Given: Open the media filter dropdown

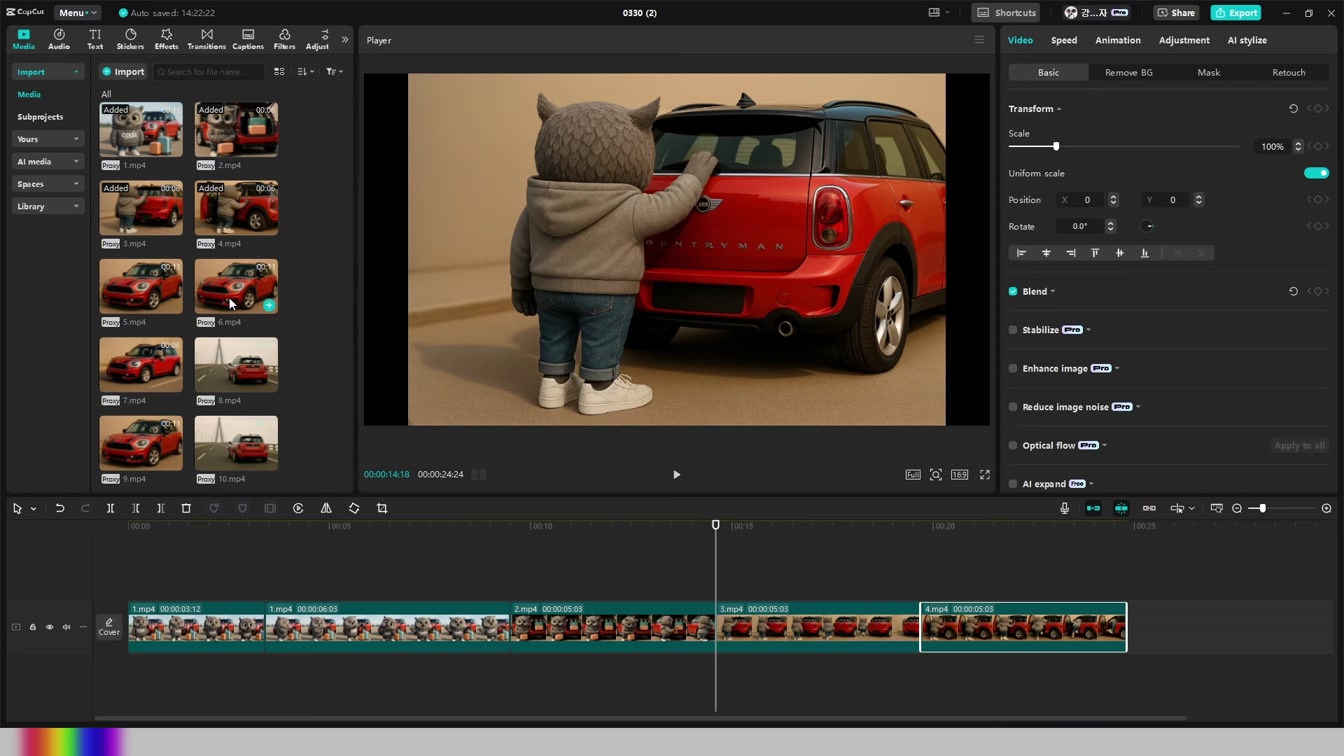Looking at the screenshot, I should (334, 72).
